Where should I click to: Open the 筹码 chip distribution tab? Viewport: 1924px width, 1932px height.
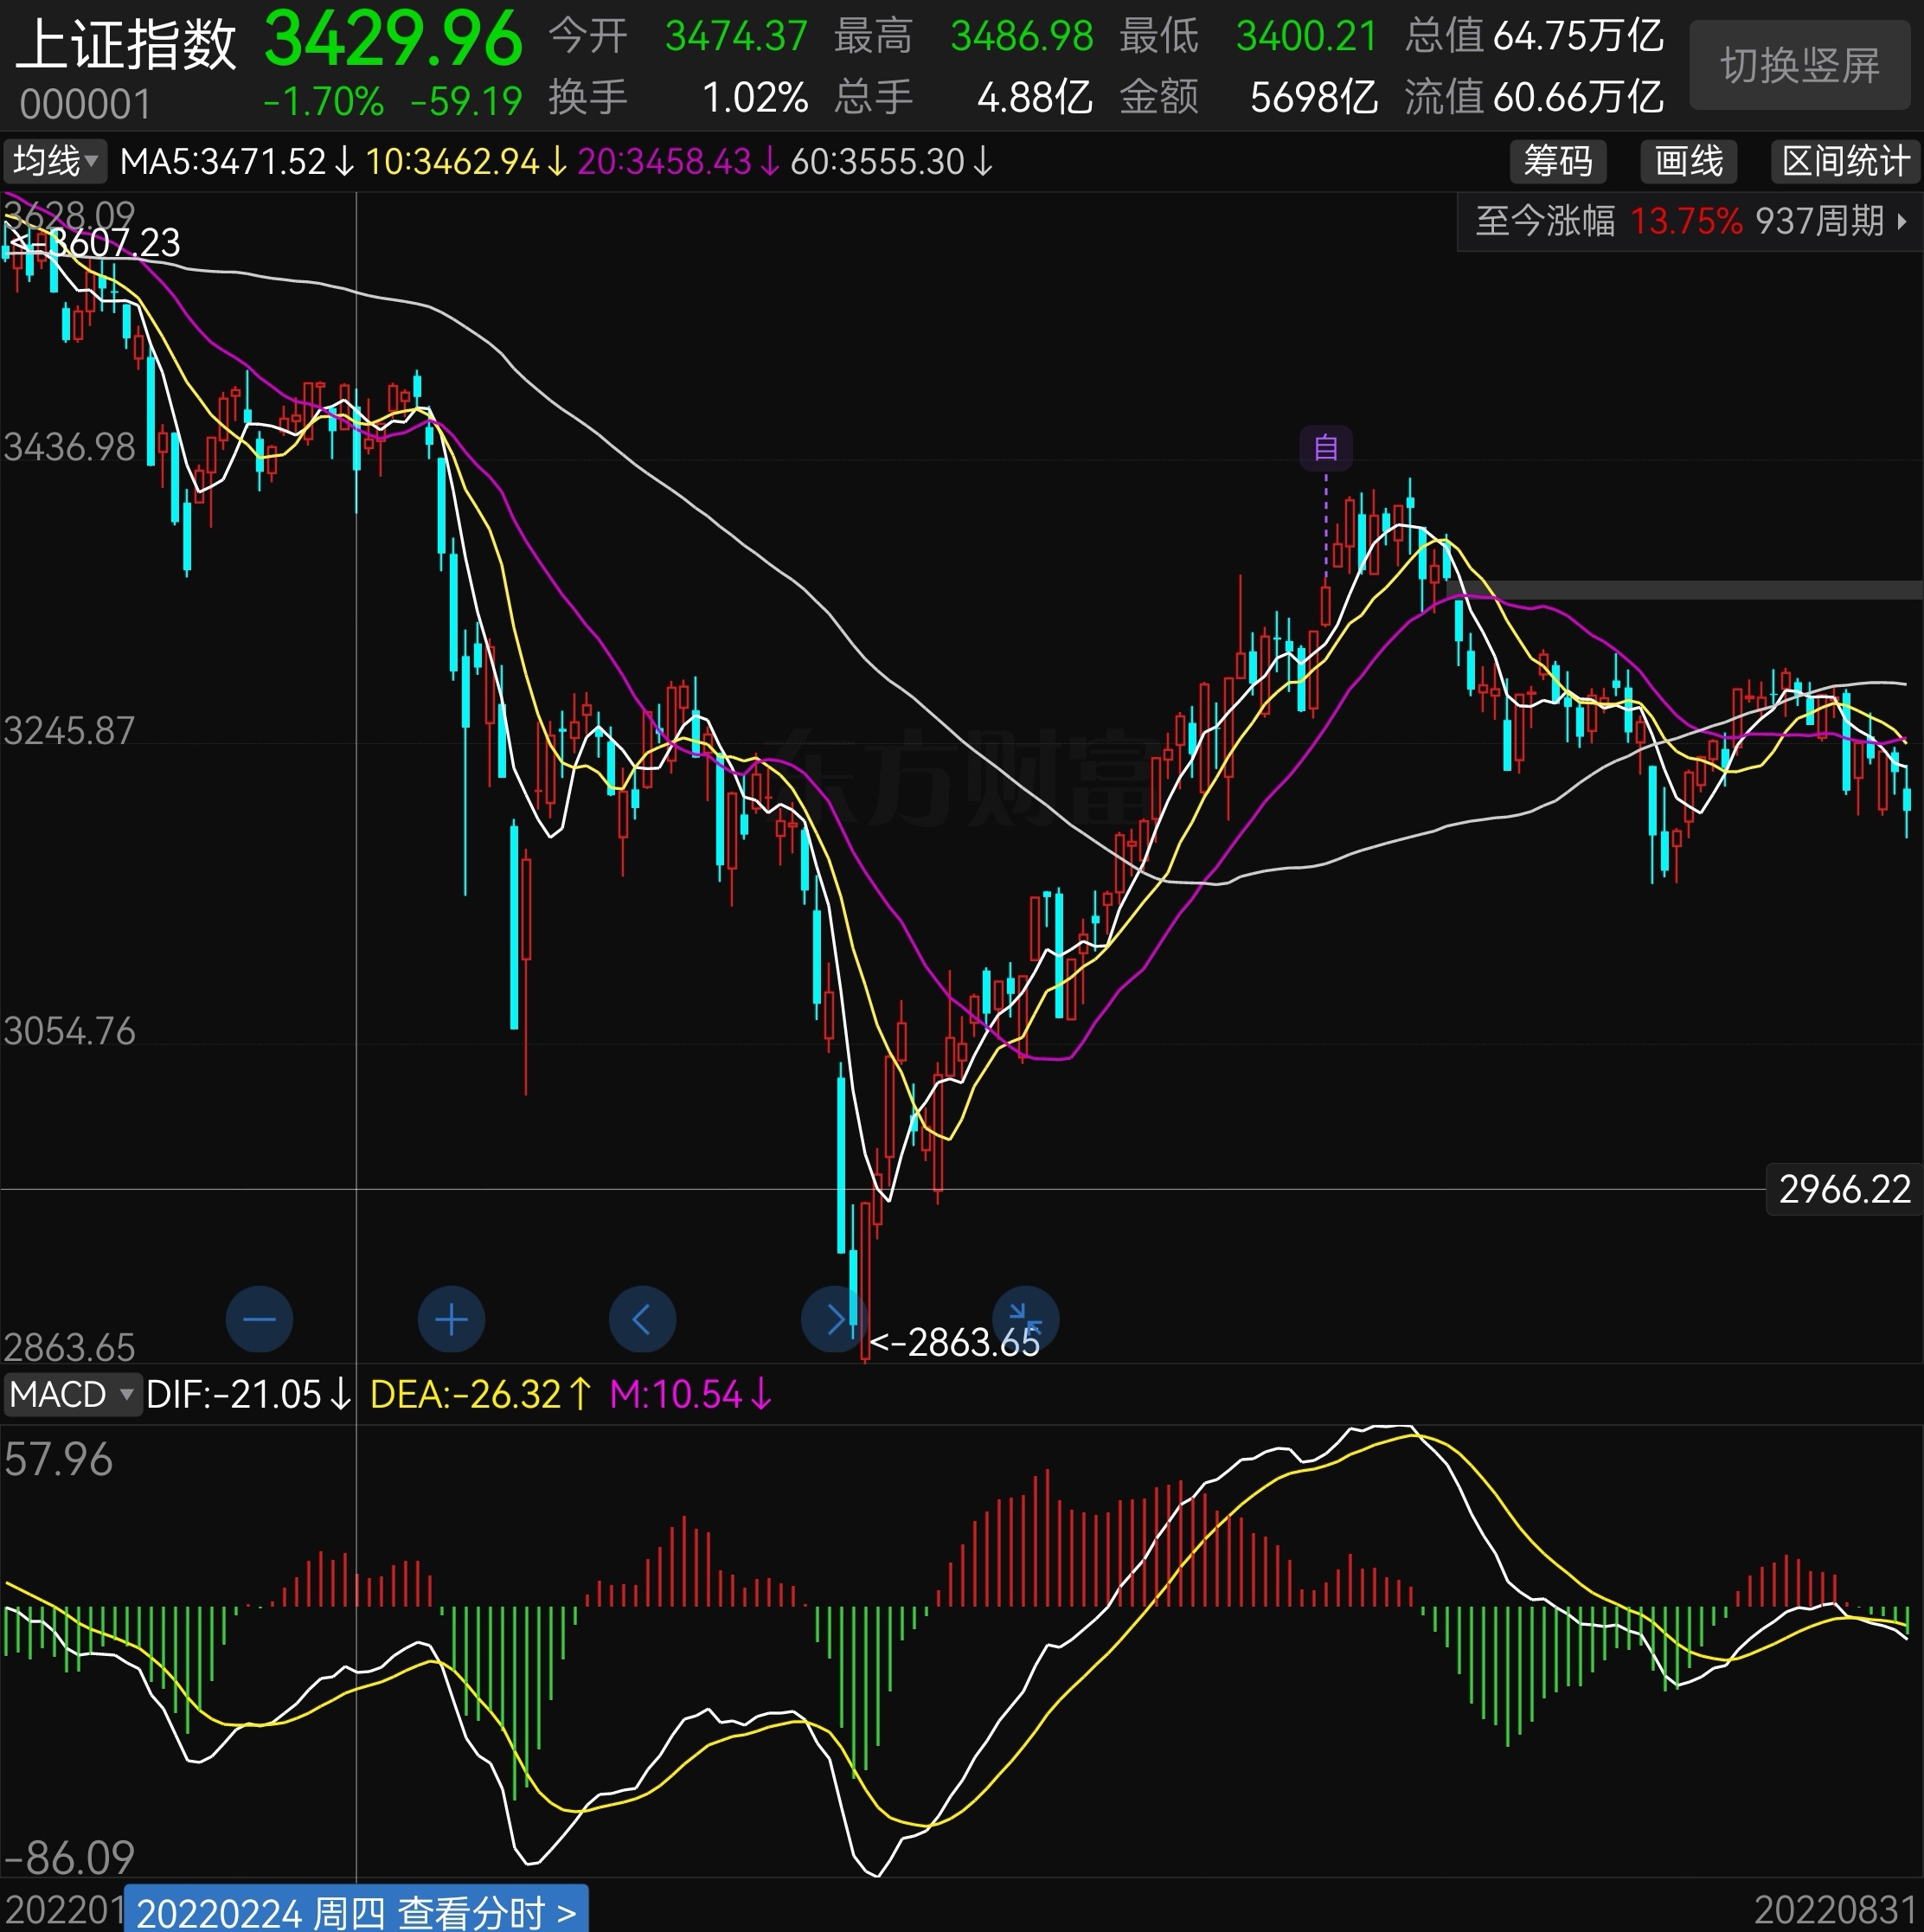pos(1557,161)
